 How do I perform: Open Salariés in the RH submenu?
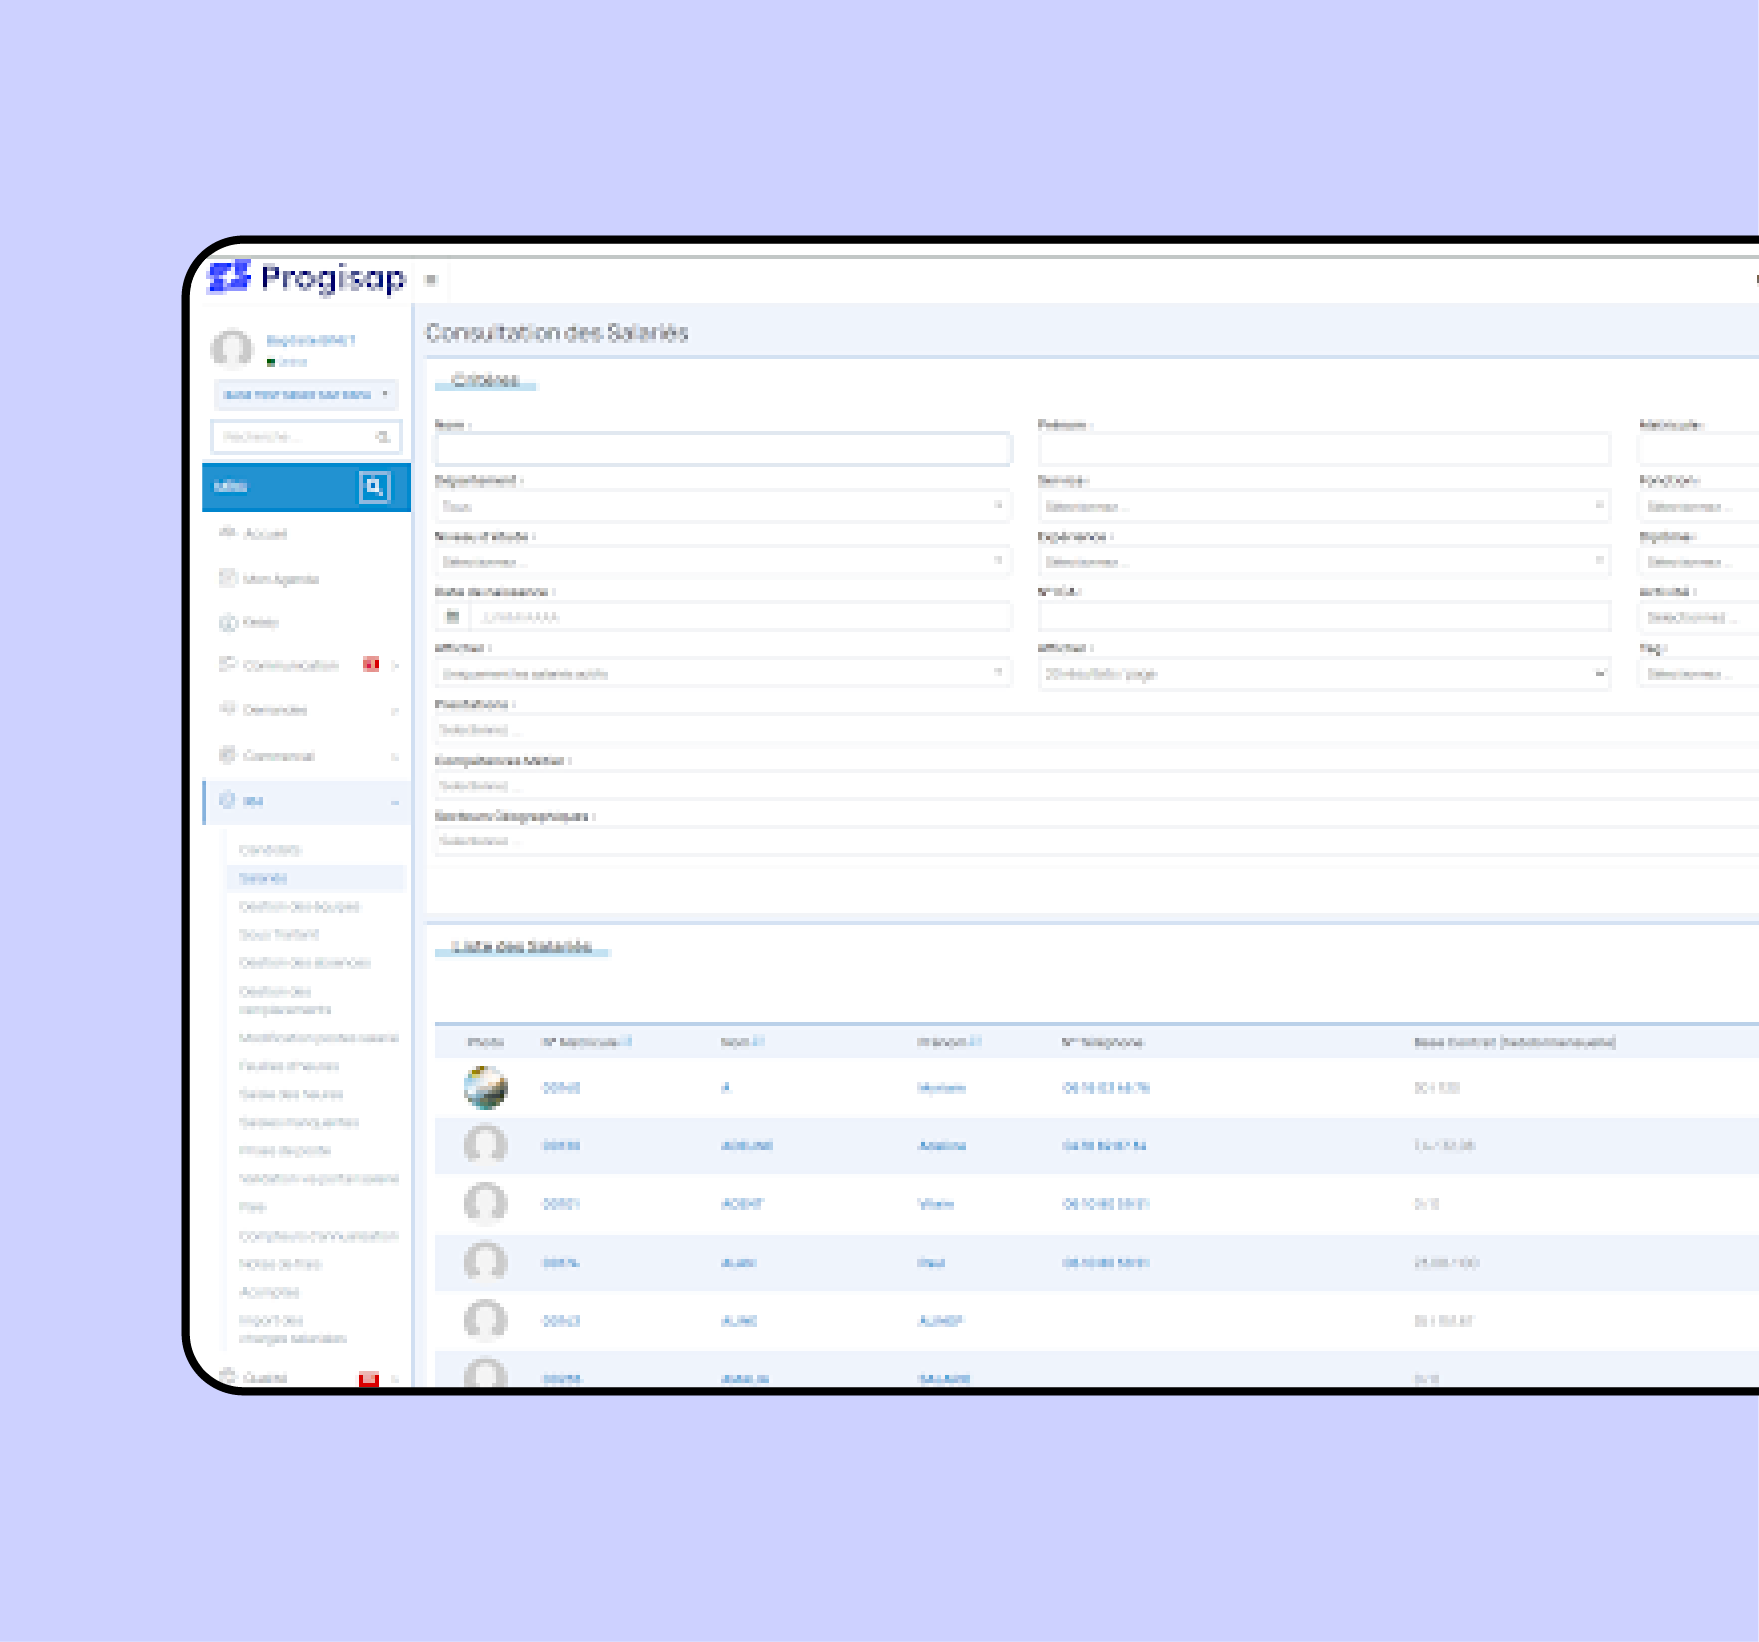click(263, 878)
